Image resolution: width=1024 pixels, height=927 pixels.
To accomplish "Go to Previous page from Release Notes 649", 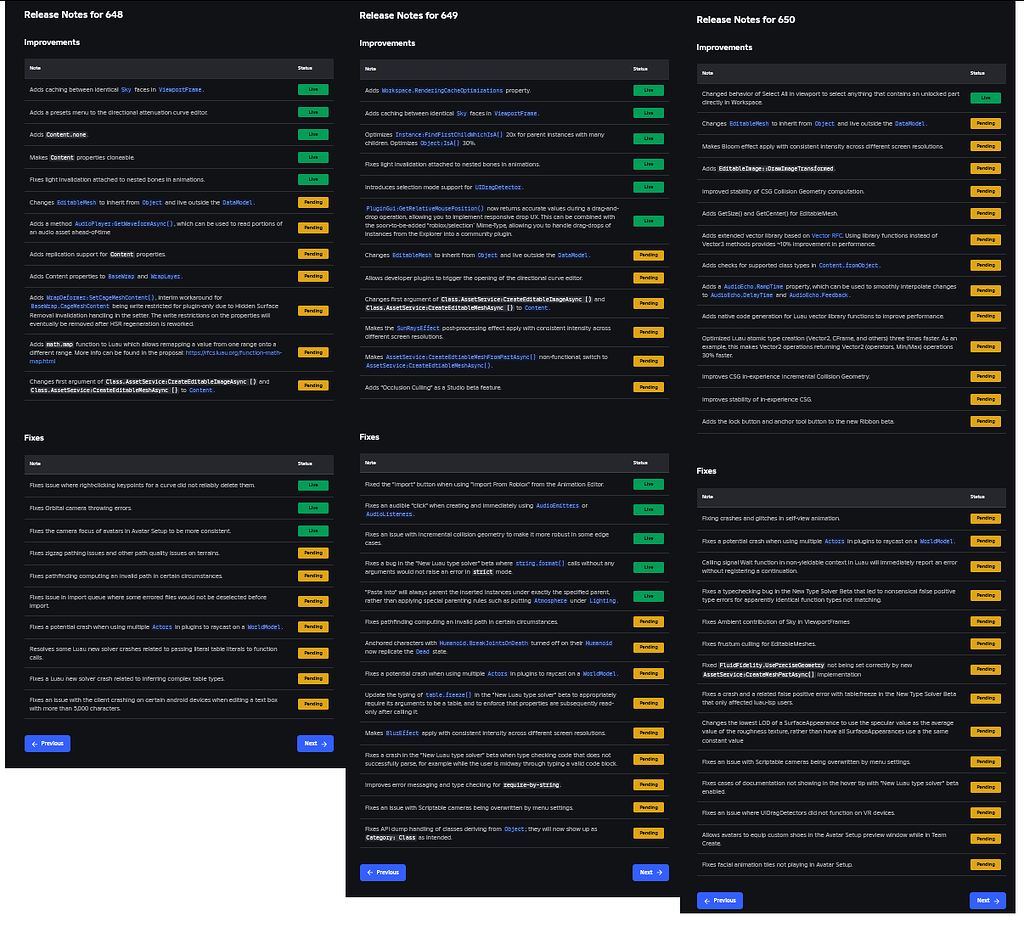I will (383, 872).
